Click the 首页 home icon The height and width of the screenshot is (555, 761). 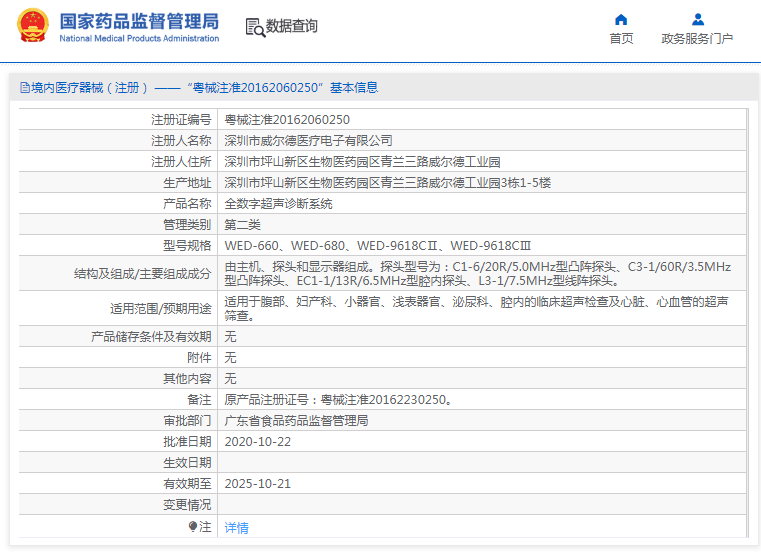pos(621,19)
